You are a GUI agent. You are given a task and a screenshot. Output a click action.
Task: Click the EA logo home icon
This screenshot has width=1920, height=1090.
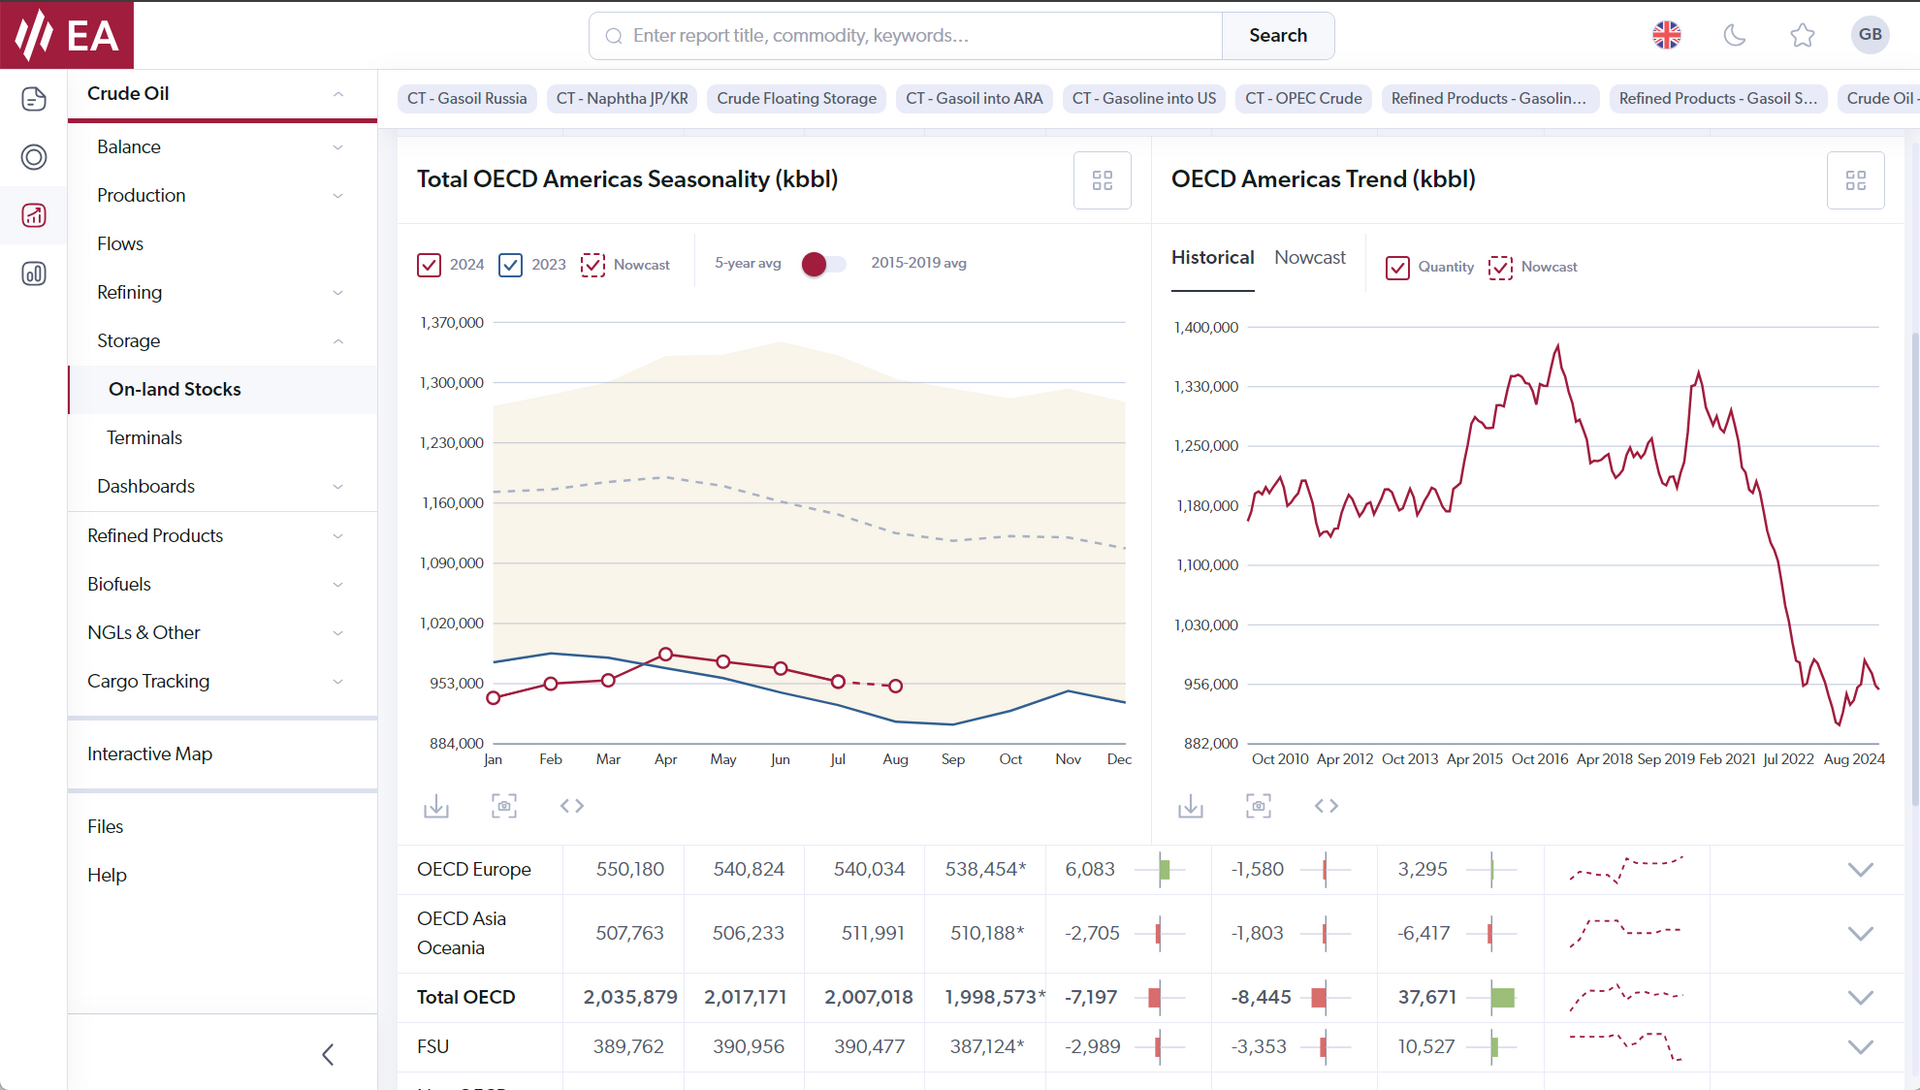(67, 35)
